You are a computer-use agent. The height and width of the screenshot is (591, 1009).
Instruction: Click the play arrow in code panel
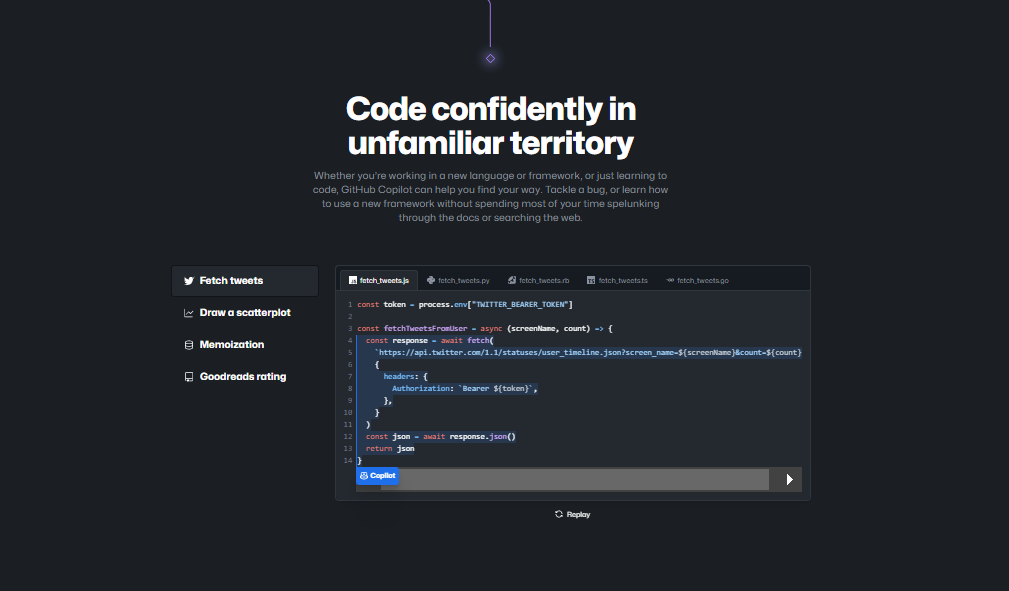click(790, 480)
